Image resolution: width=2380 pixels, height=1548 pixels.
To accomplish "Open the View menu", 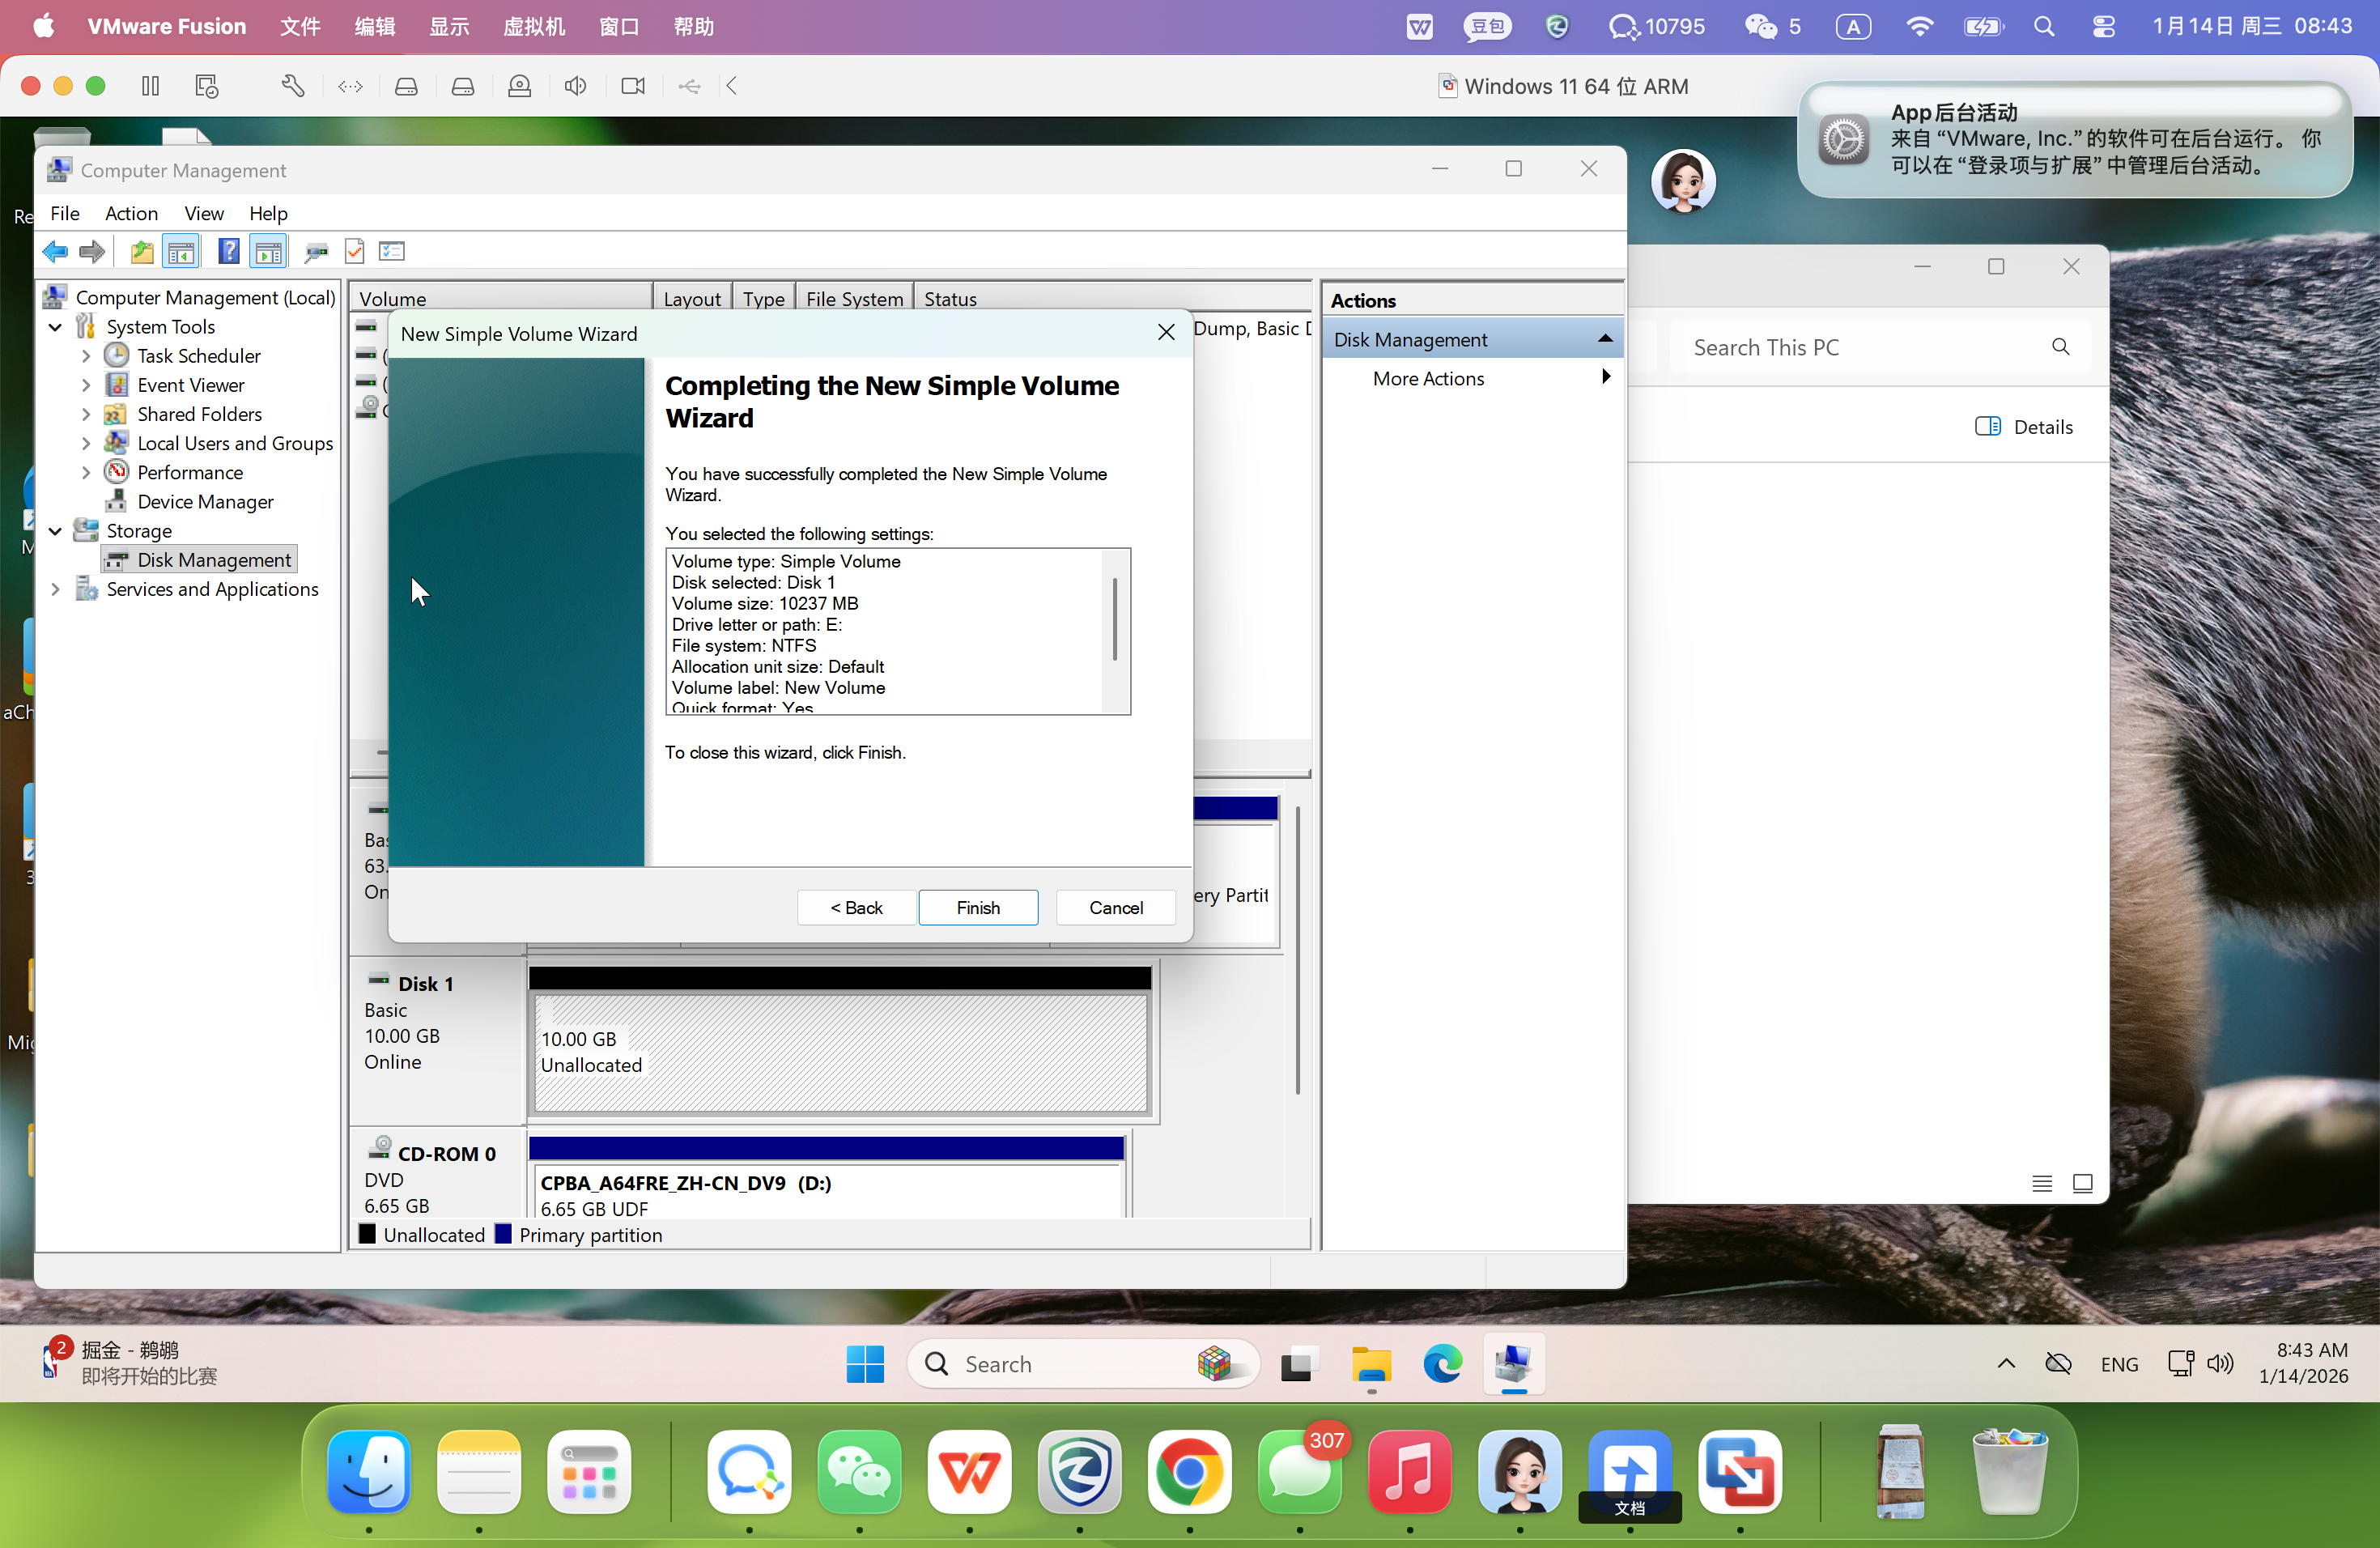I will [x=203, y=213].
